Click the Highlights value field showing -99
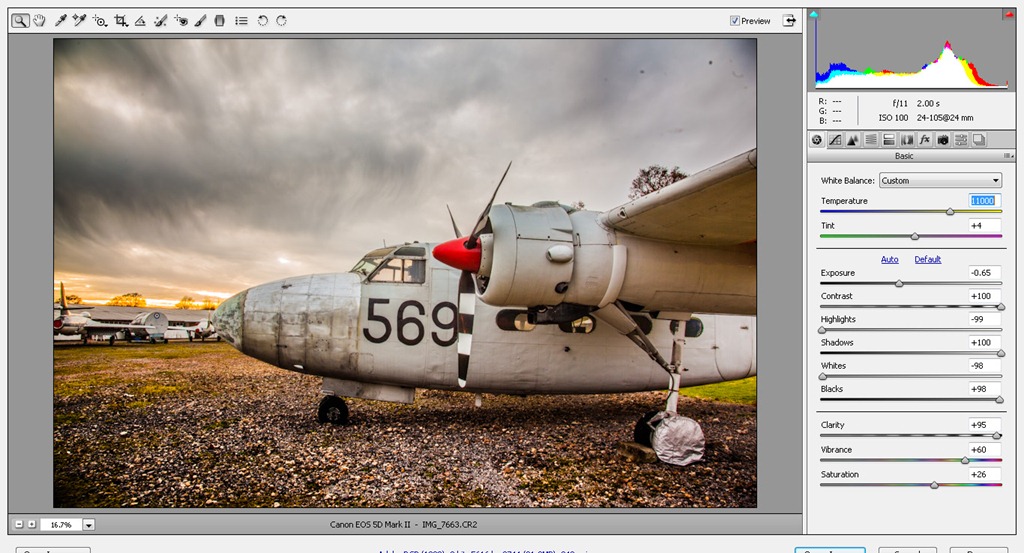1024x553 pixels. click(x=984, y=319)
